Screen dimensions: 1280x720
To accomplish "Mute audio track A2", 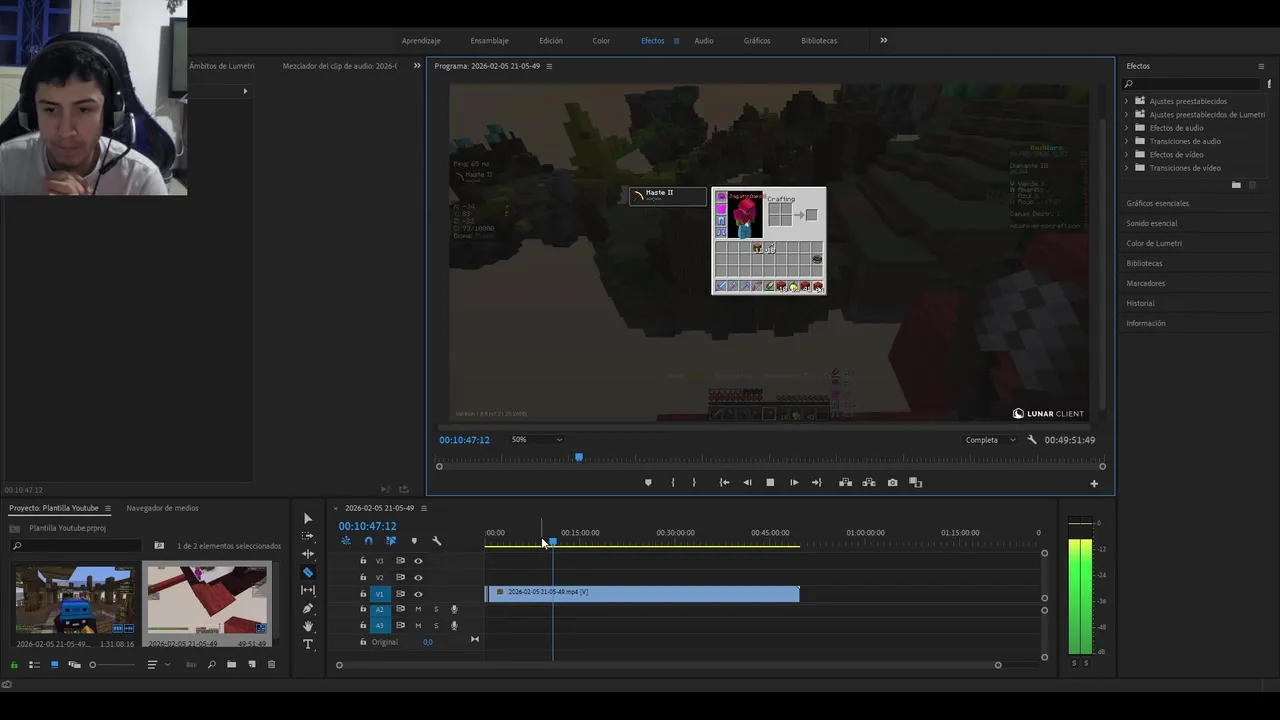I will point(418,609).
